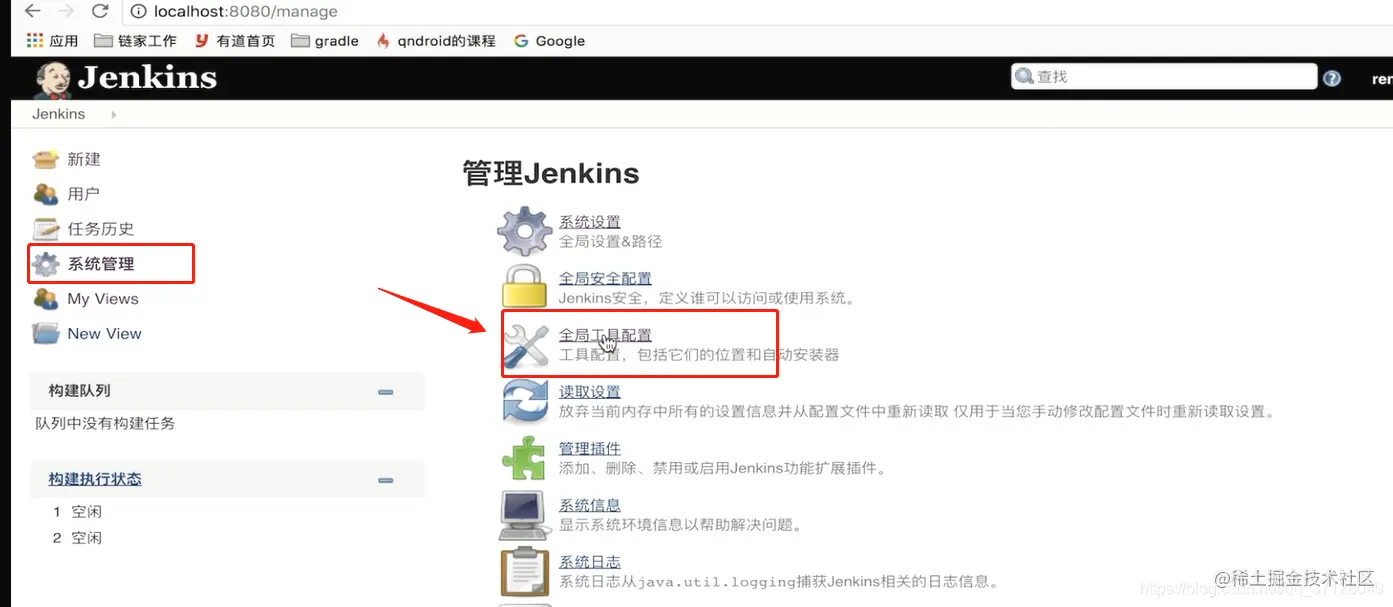Open the 有道首页 bookmark
Screen dimensions: 1393x607
point(234,41)
